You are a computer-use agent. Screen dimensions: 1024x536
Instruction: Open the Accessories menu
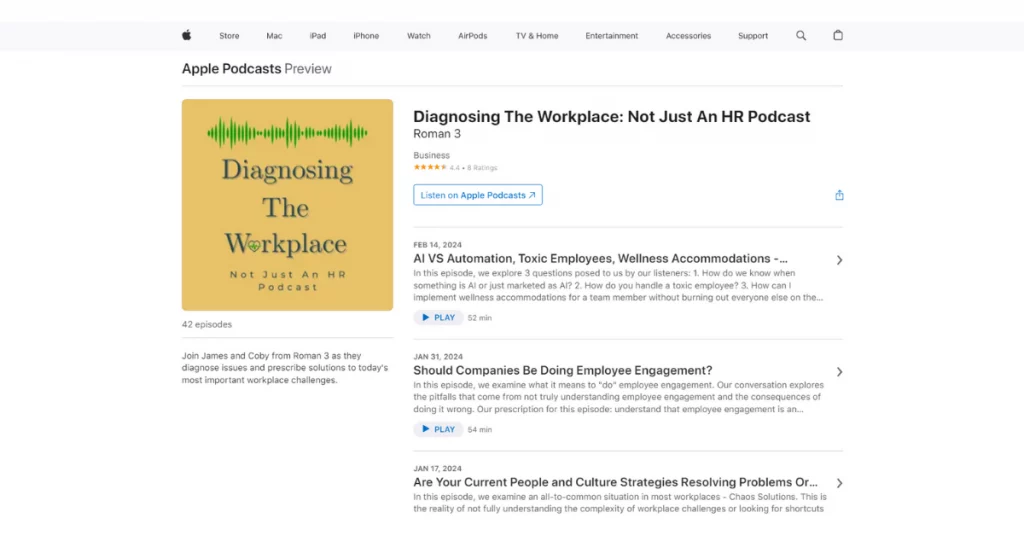tap(688, 36)
